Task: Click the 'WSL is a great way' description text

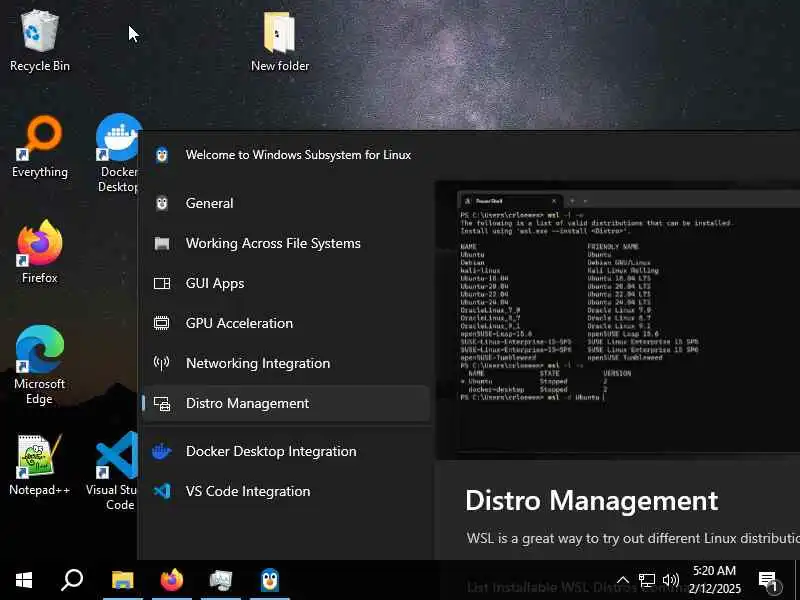Action: 633,538
